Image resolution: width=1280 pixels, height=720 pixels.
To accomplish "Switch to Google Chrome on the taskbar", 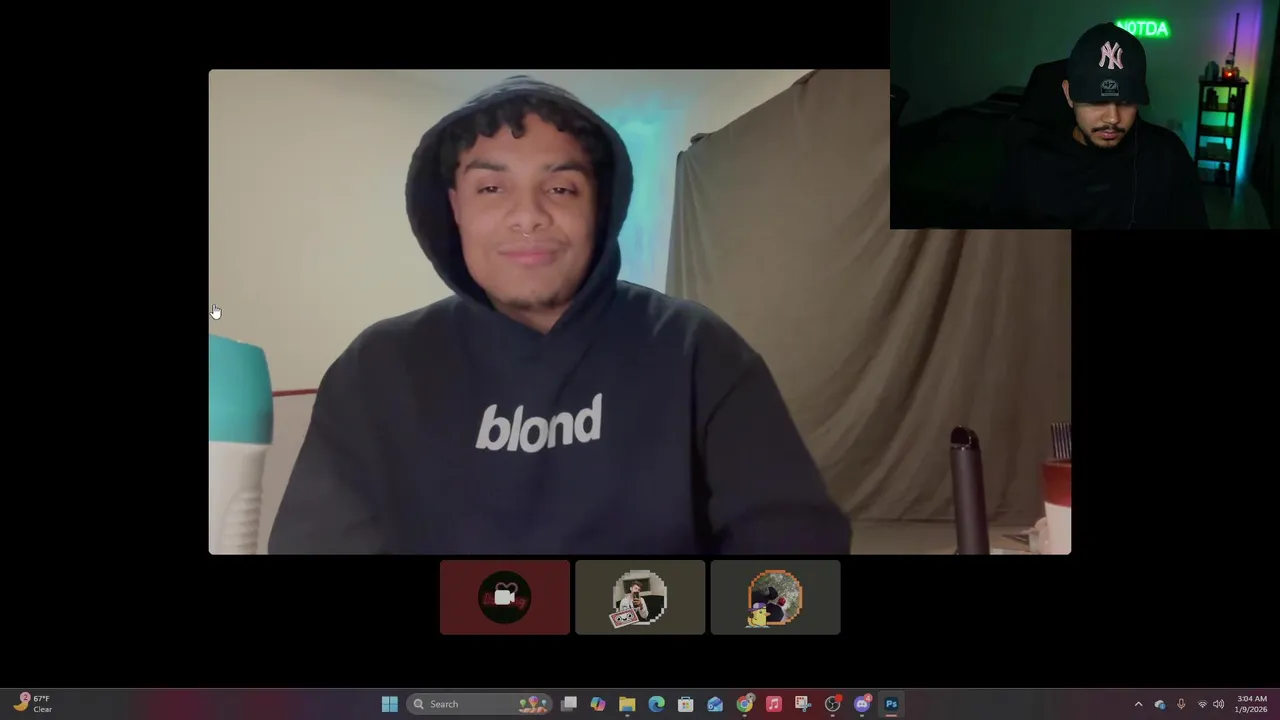I will pyautogui.click(x=745, y=704).
